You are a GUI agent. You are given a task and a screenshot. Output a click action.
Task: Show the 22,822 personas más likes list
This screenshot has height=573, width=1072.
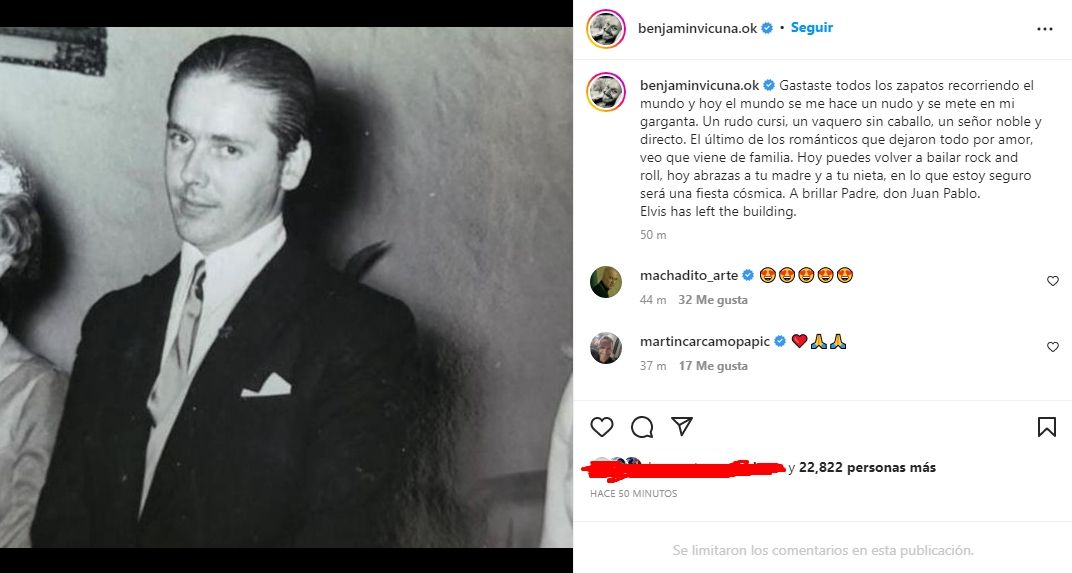coord(867,467)
